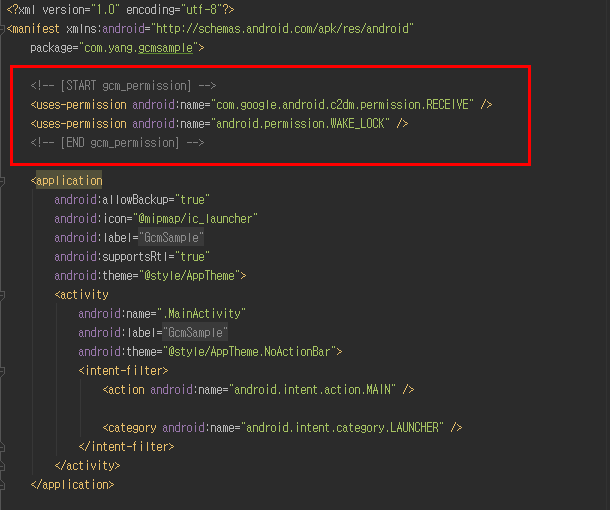Click the closing /activity tag
The height and width of the screenshot is (510, 610).
pyautogui.click(x=88, y=466)
